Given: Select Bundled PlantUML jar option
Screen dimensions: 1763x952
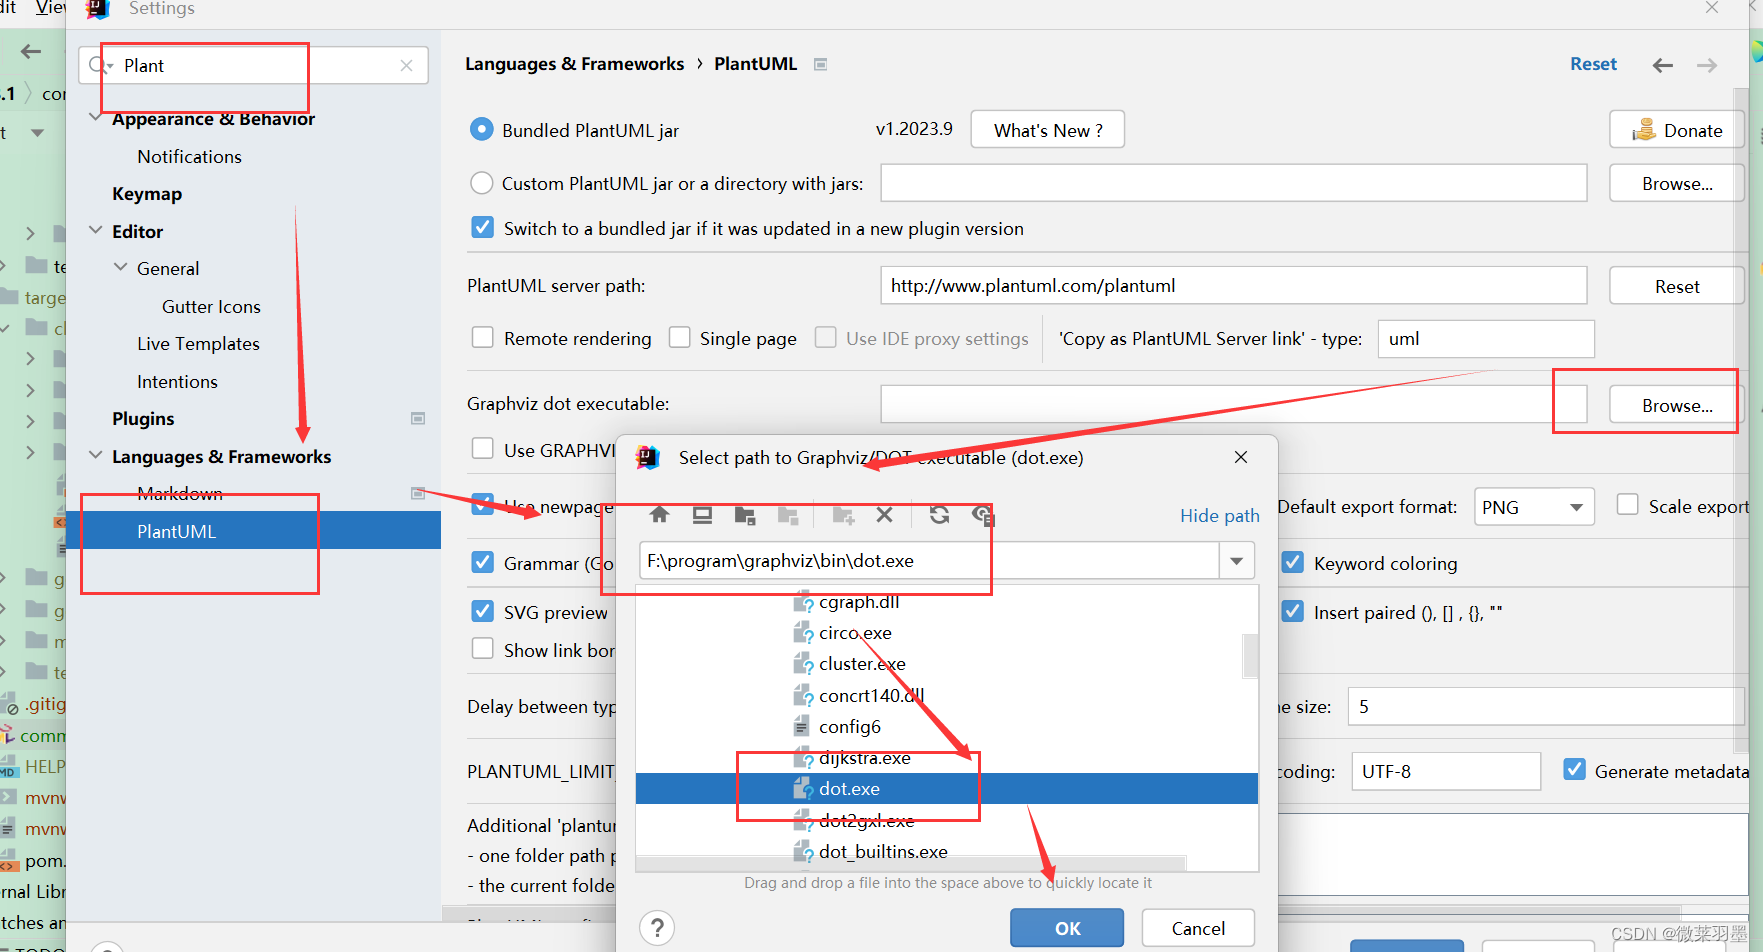Looking at the screenshot, I should pos(481,129).
